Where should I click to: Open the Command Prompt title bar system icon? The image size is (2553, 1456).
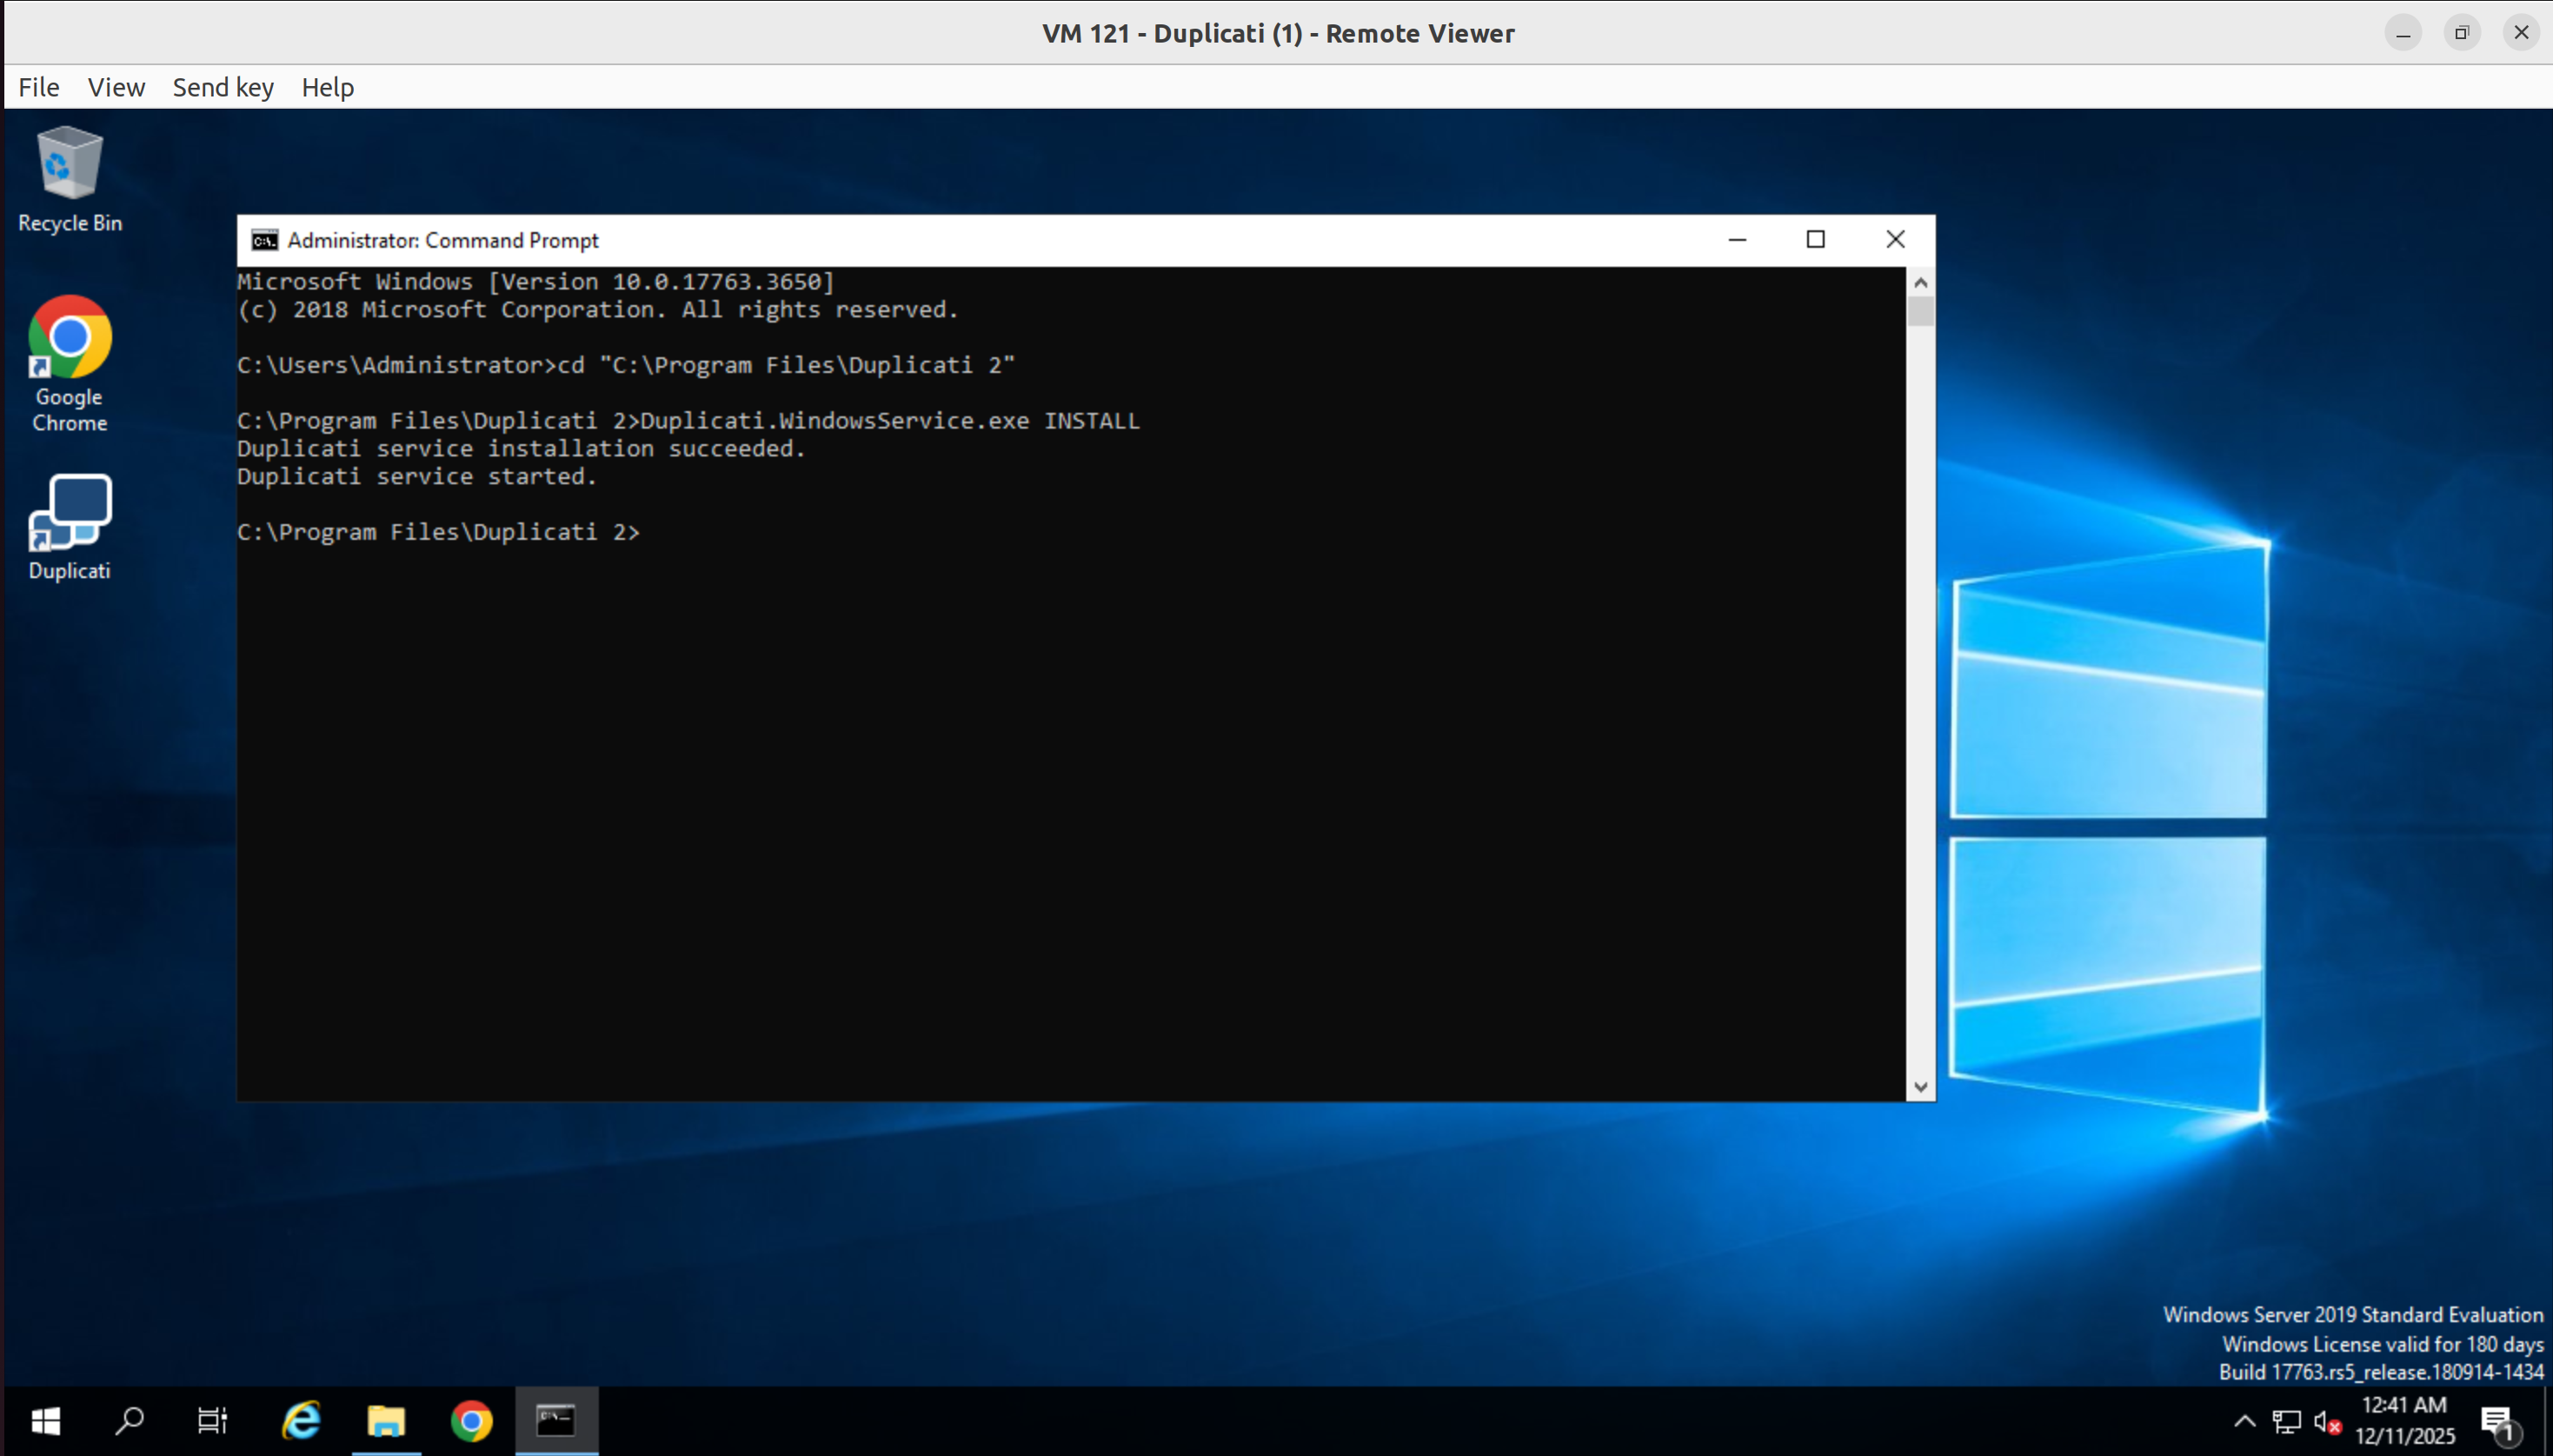[264, 240]
